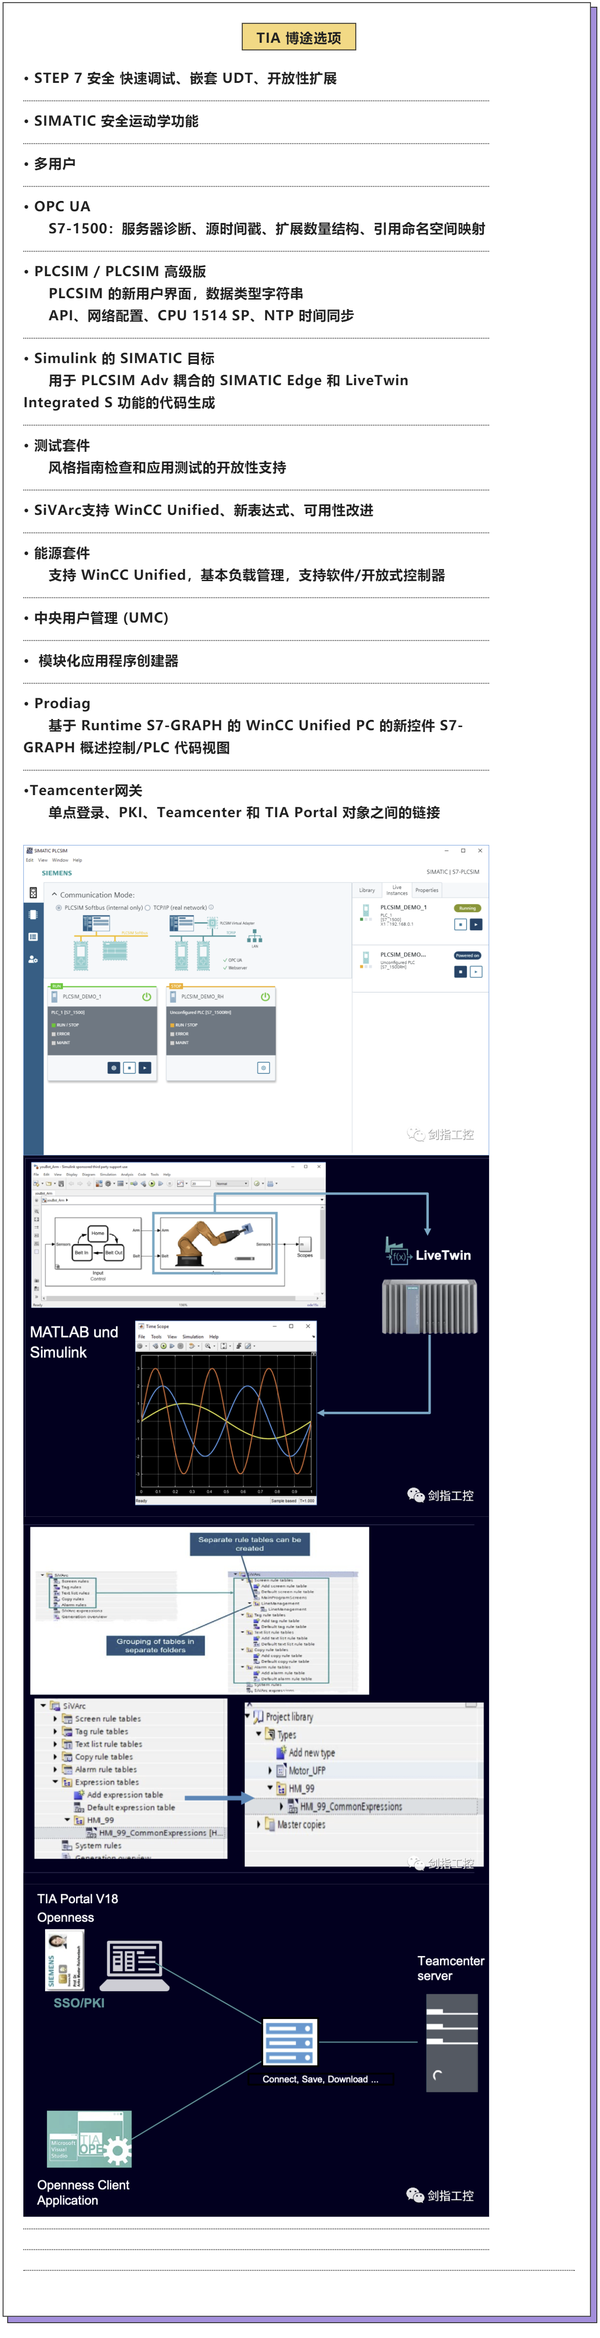The height and width of the screenshot is (2338, 600).
Task: Open the PLCSIM sidebar list view icon
Action: 33,937
